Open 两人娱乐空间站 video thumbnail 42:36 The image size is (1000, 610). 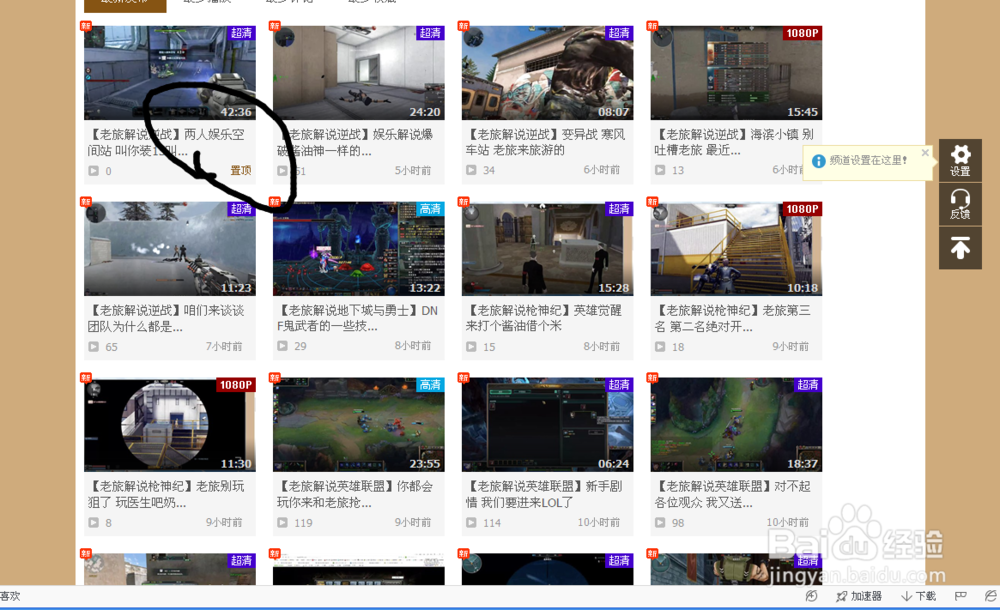(x=170, y=73)
